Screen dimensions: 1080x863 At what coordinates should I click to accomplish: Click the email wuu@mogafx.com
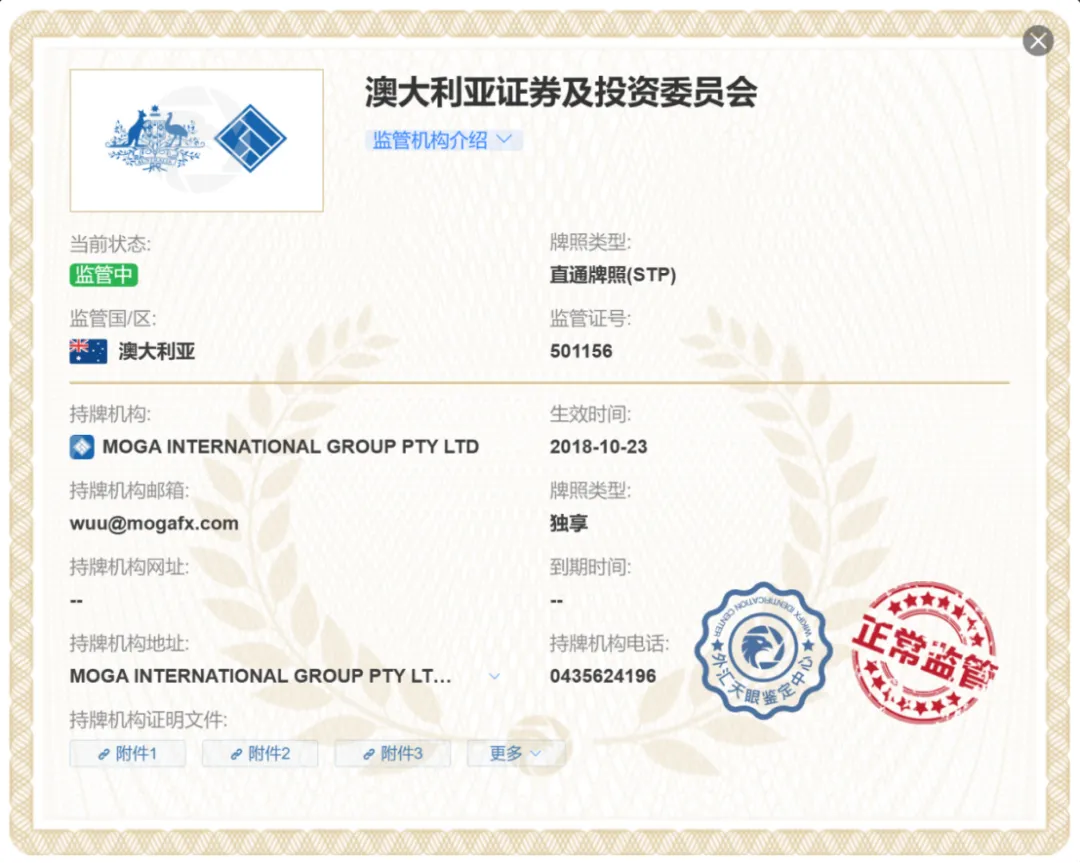click(154, 523)
